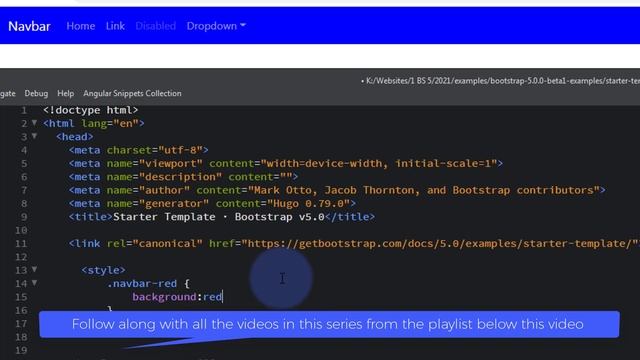Click the Navbar brand text
640x360 pixels.
coord(29,26)
